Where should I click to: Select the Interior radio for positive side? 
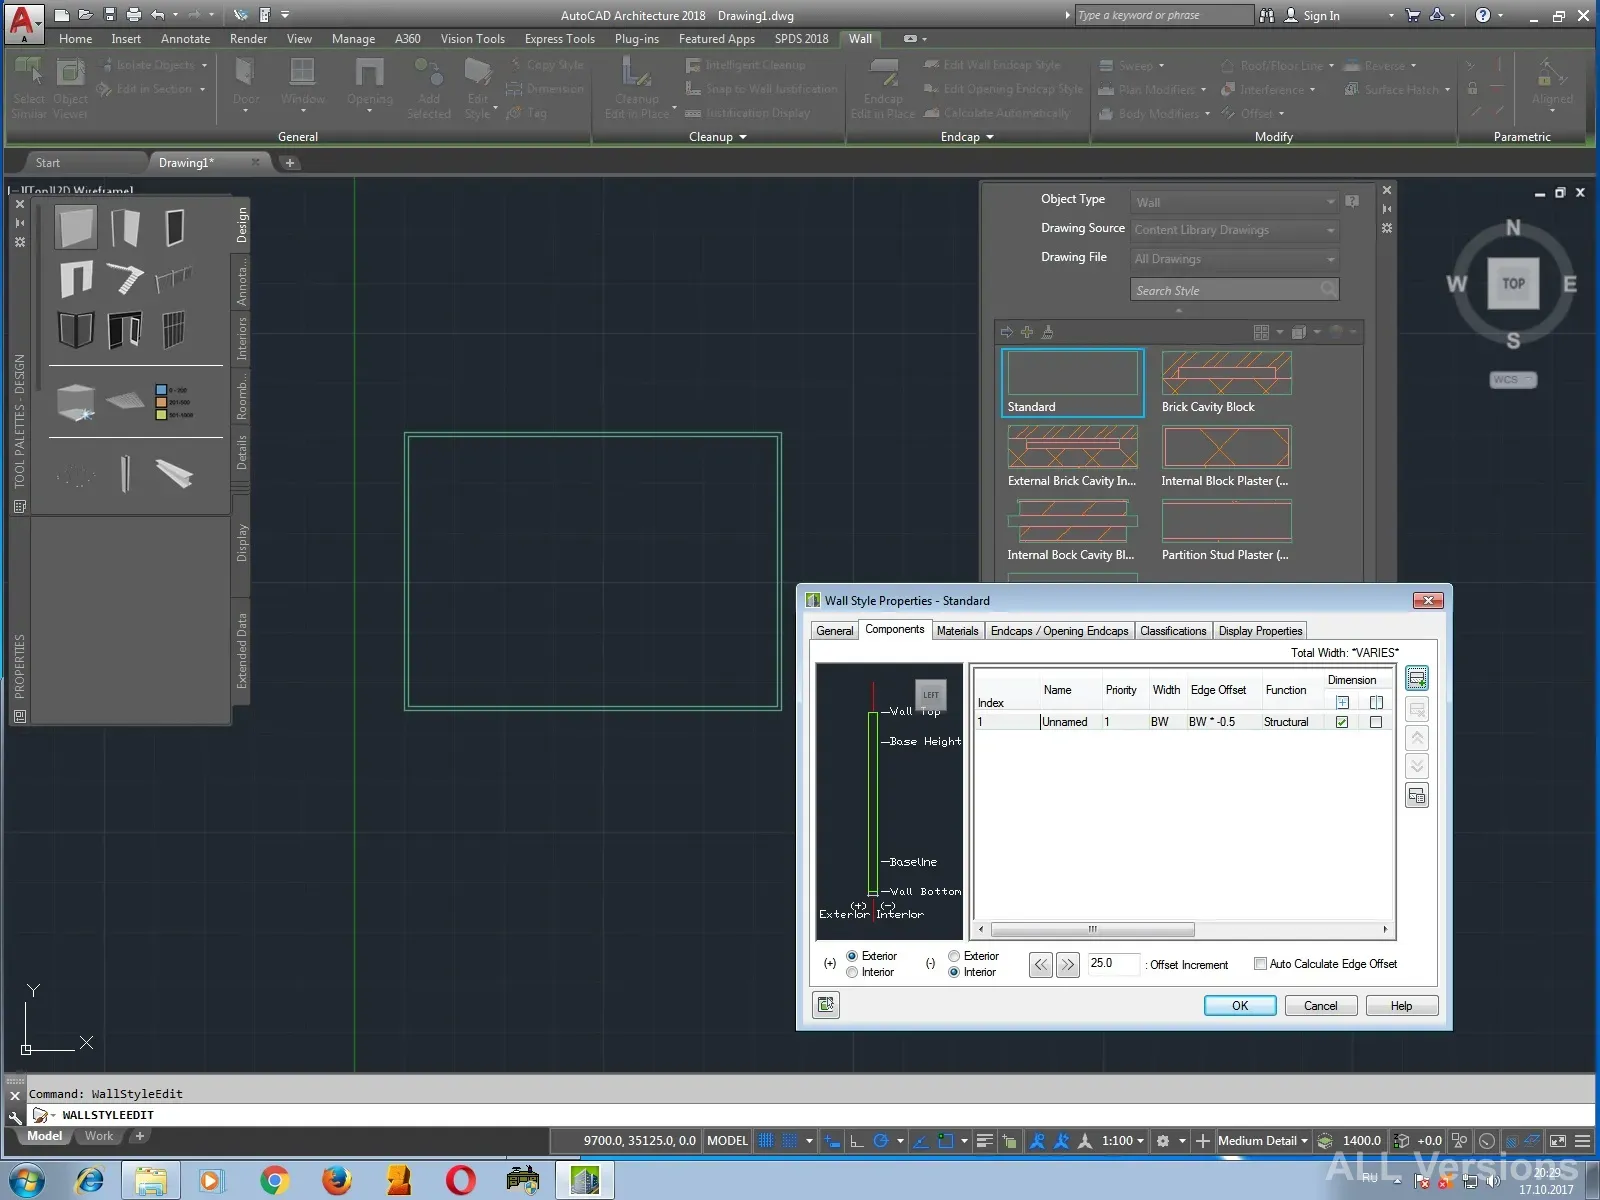(x=852, y=972)
